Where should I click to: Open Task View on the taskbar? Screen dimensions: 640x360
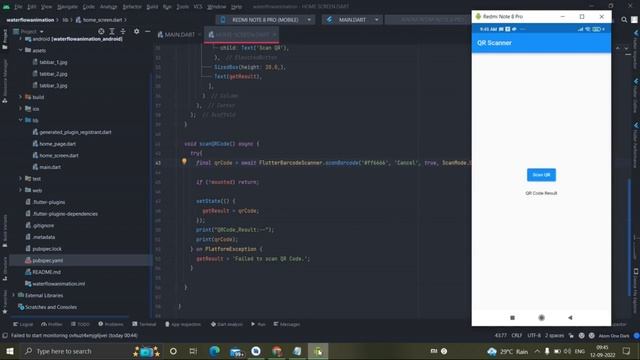pyautogui.click(x=193, y=351)
